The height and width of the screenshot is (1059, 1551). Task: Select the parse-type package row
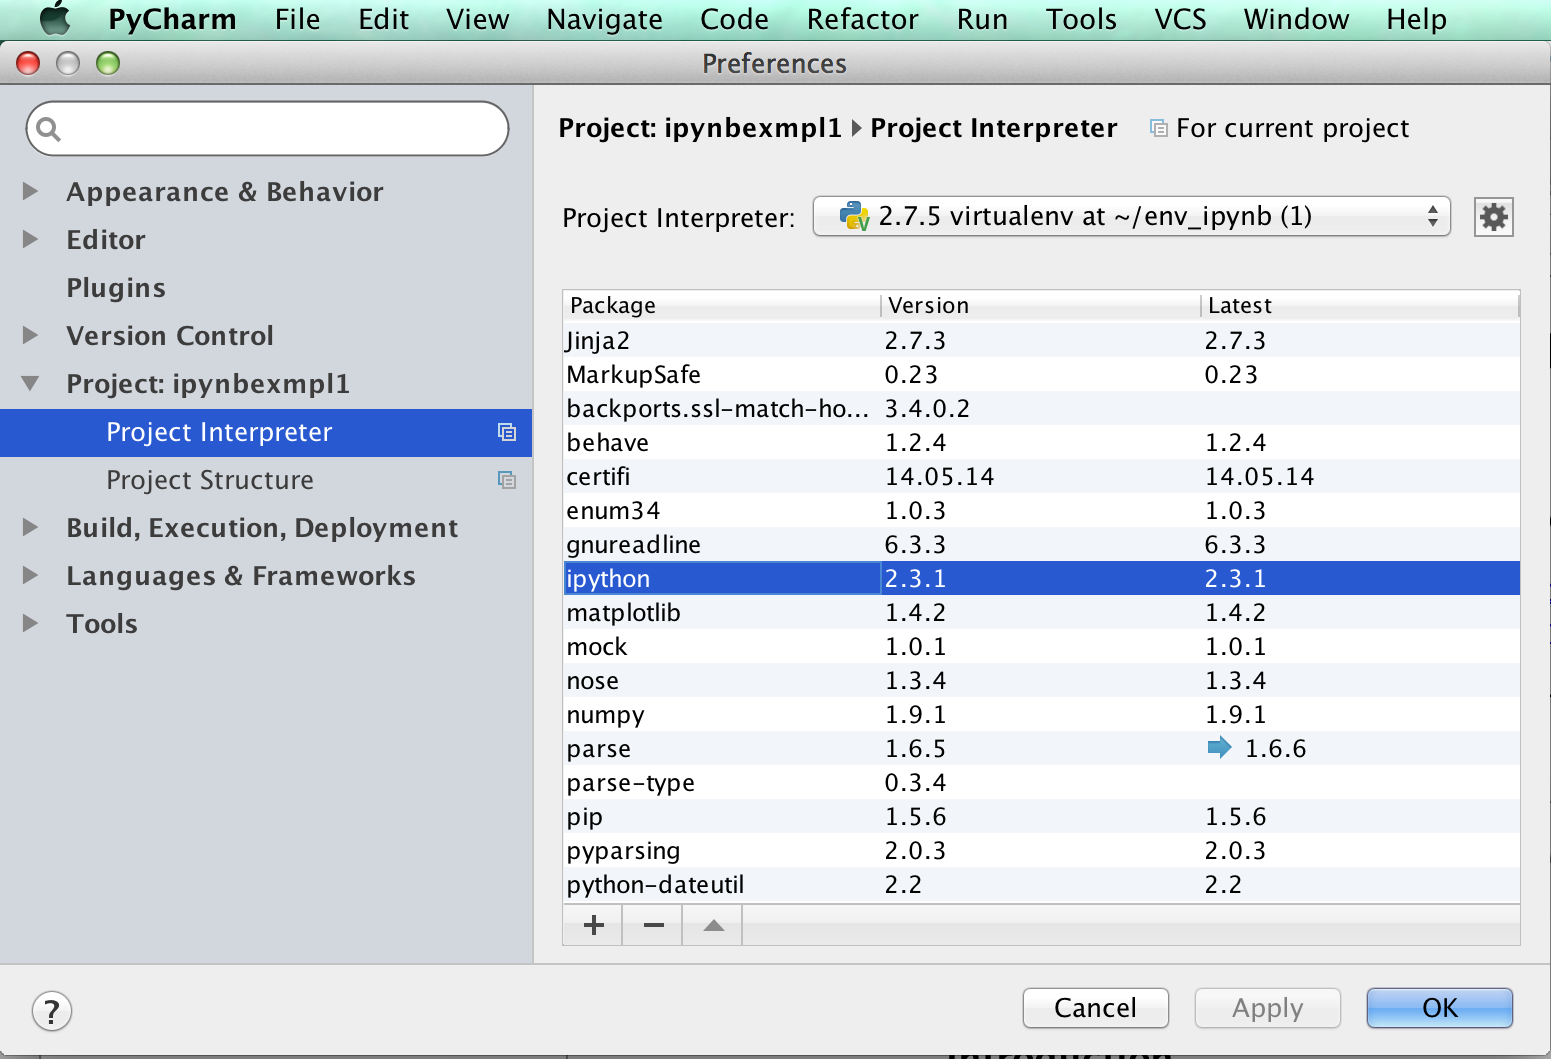[x=1041, y=782]
